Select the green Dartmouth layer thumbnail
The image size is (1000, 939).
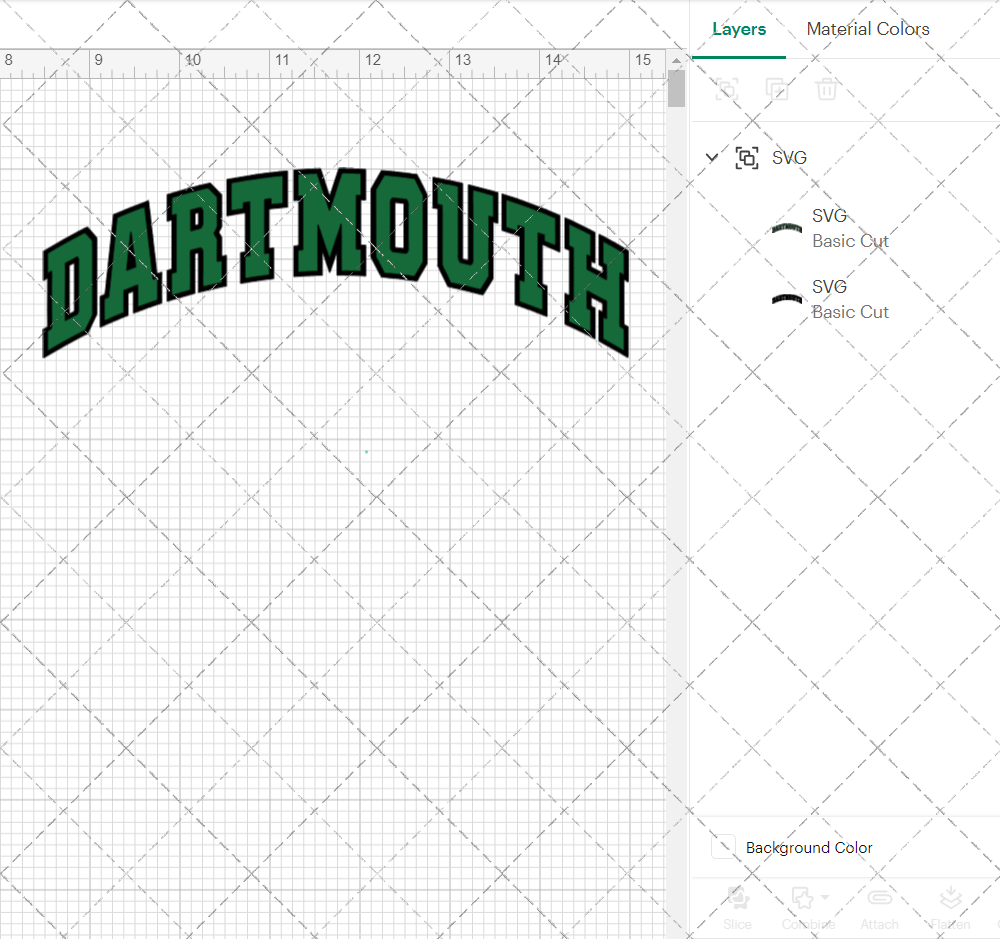point(786,228)
